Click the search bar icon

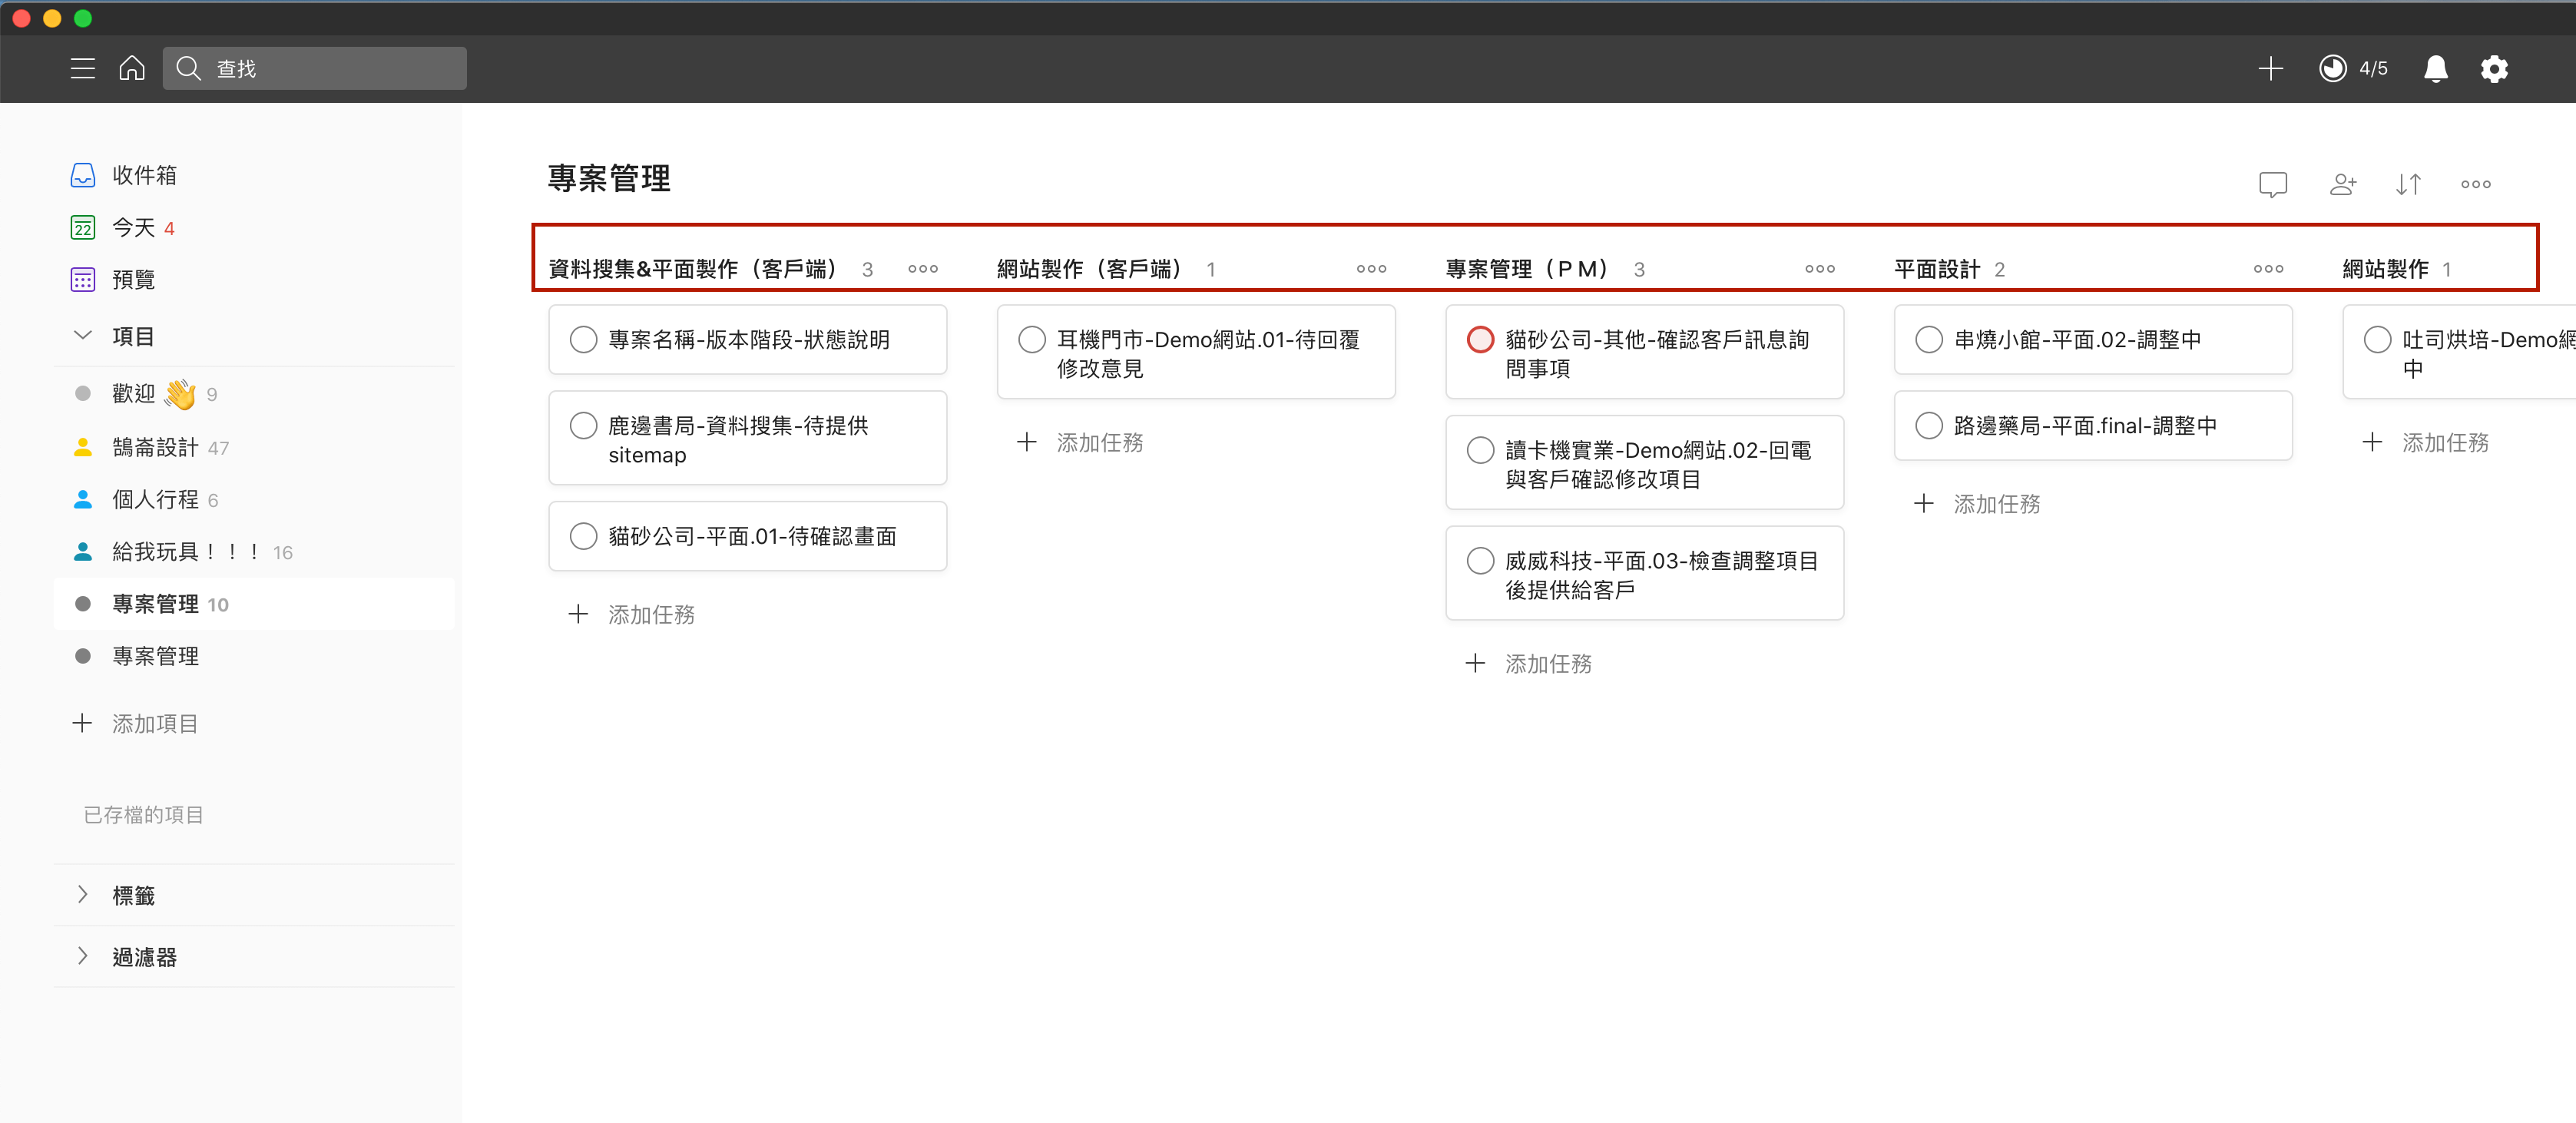[x=192, y=68]
